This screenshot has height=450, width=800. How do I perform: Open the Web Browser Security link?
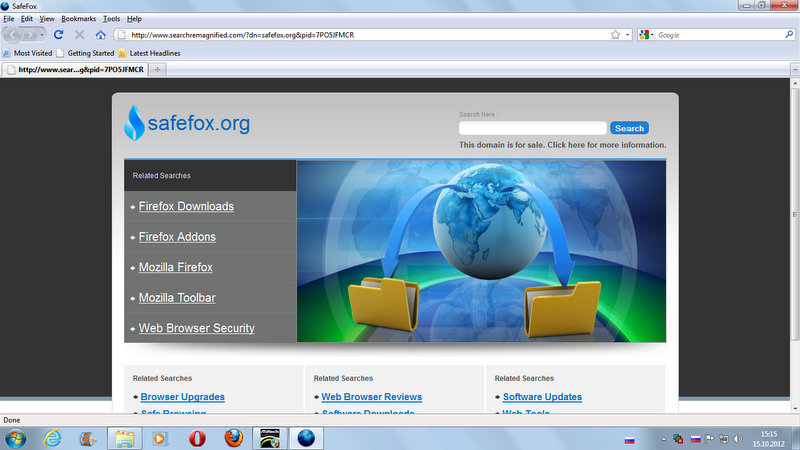(x=196, y=328)
